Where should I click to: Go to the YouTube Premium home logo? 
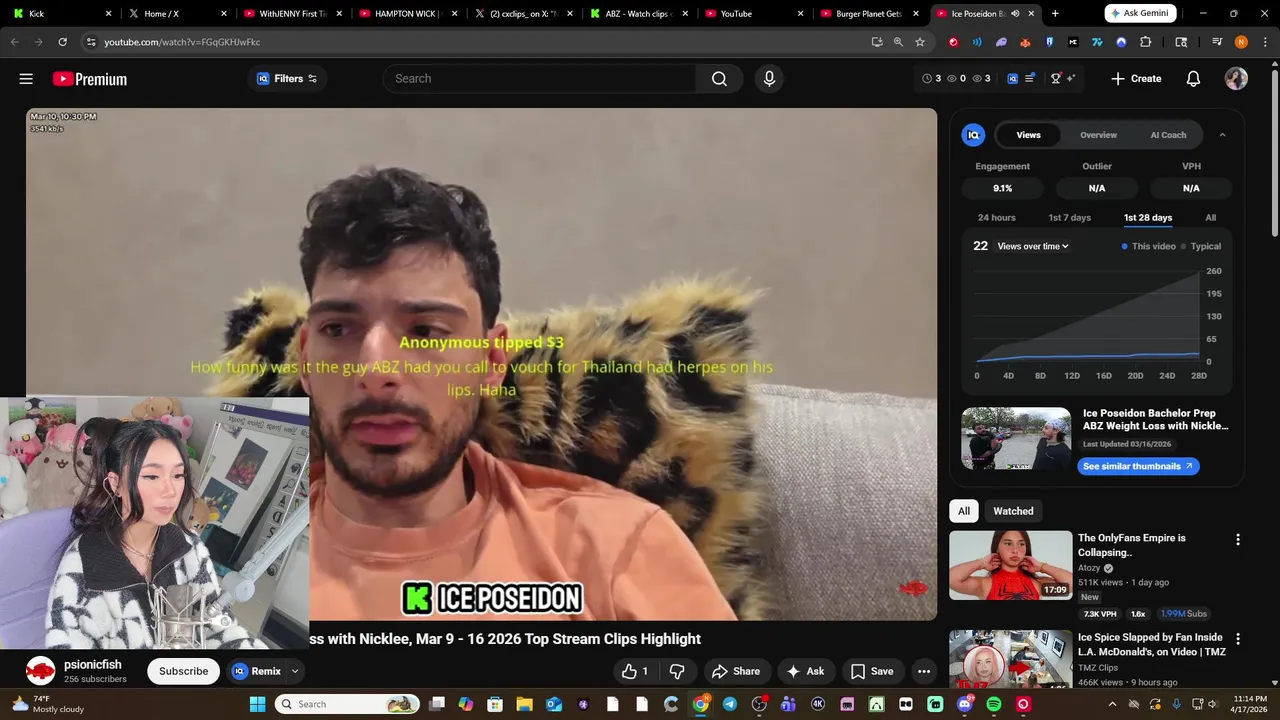[90, 79]
